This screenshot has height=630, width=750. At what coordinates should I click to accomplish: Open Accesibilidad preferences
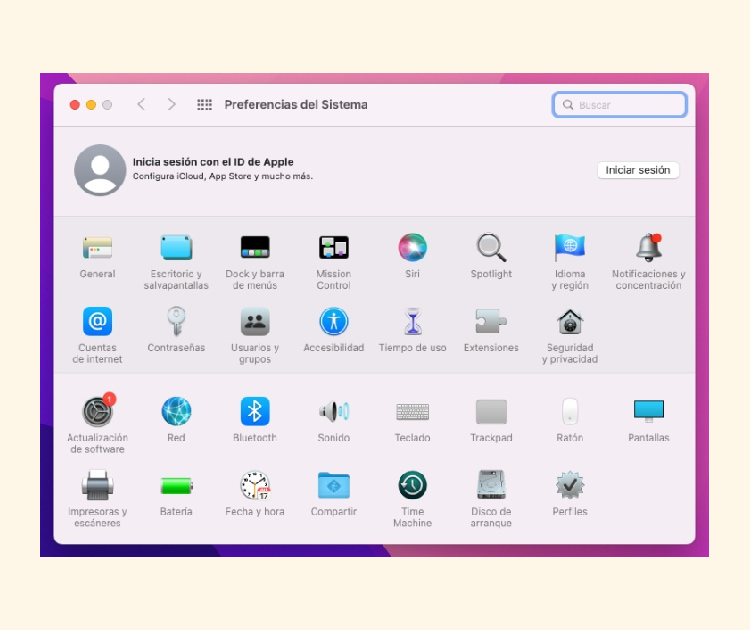[334, 321]
